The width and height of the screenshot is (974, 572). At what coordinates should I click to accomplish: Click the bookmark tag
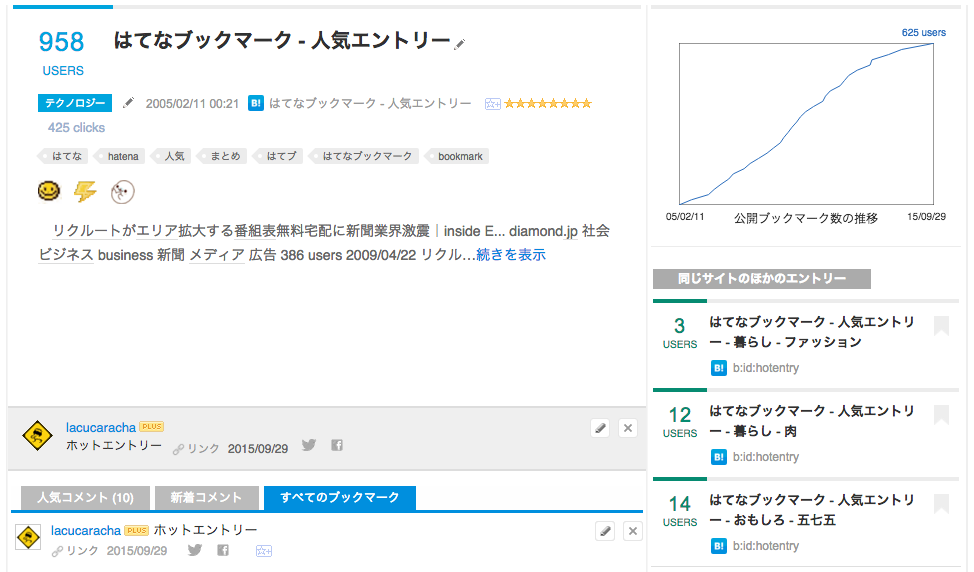457,156
